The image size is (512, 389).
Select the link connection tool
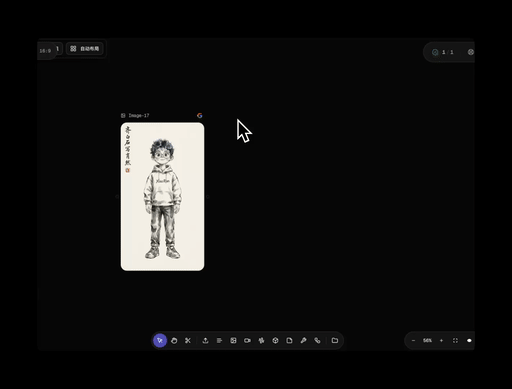click(317, 340)
